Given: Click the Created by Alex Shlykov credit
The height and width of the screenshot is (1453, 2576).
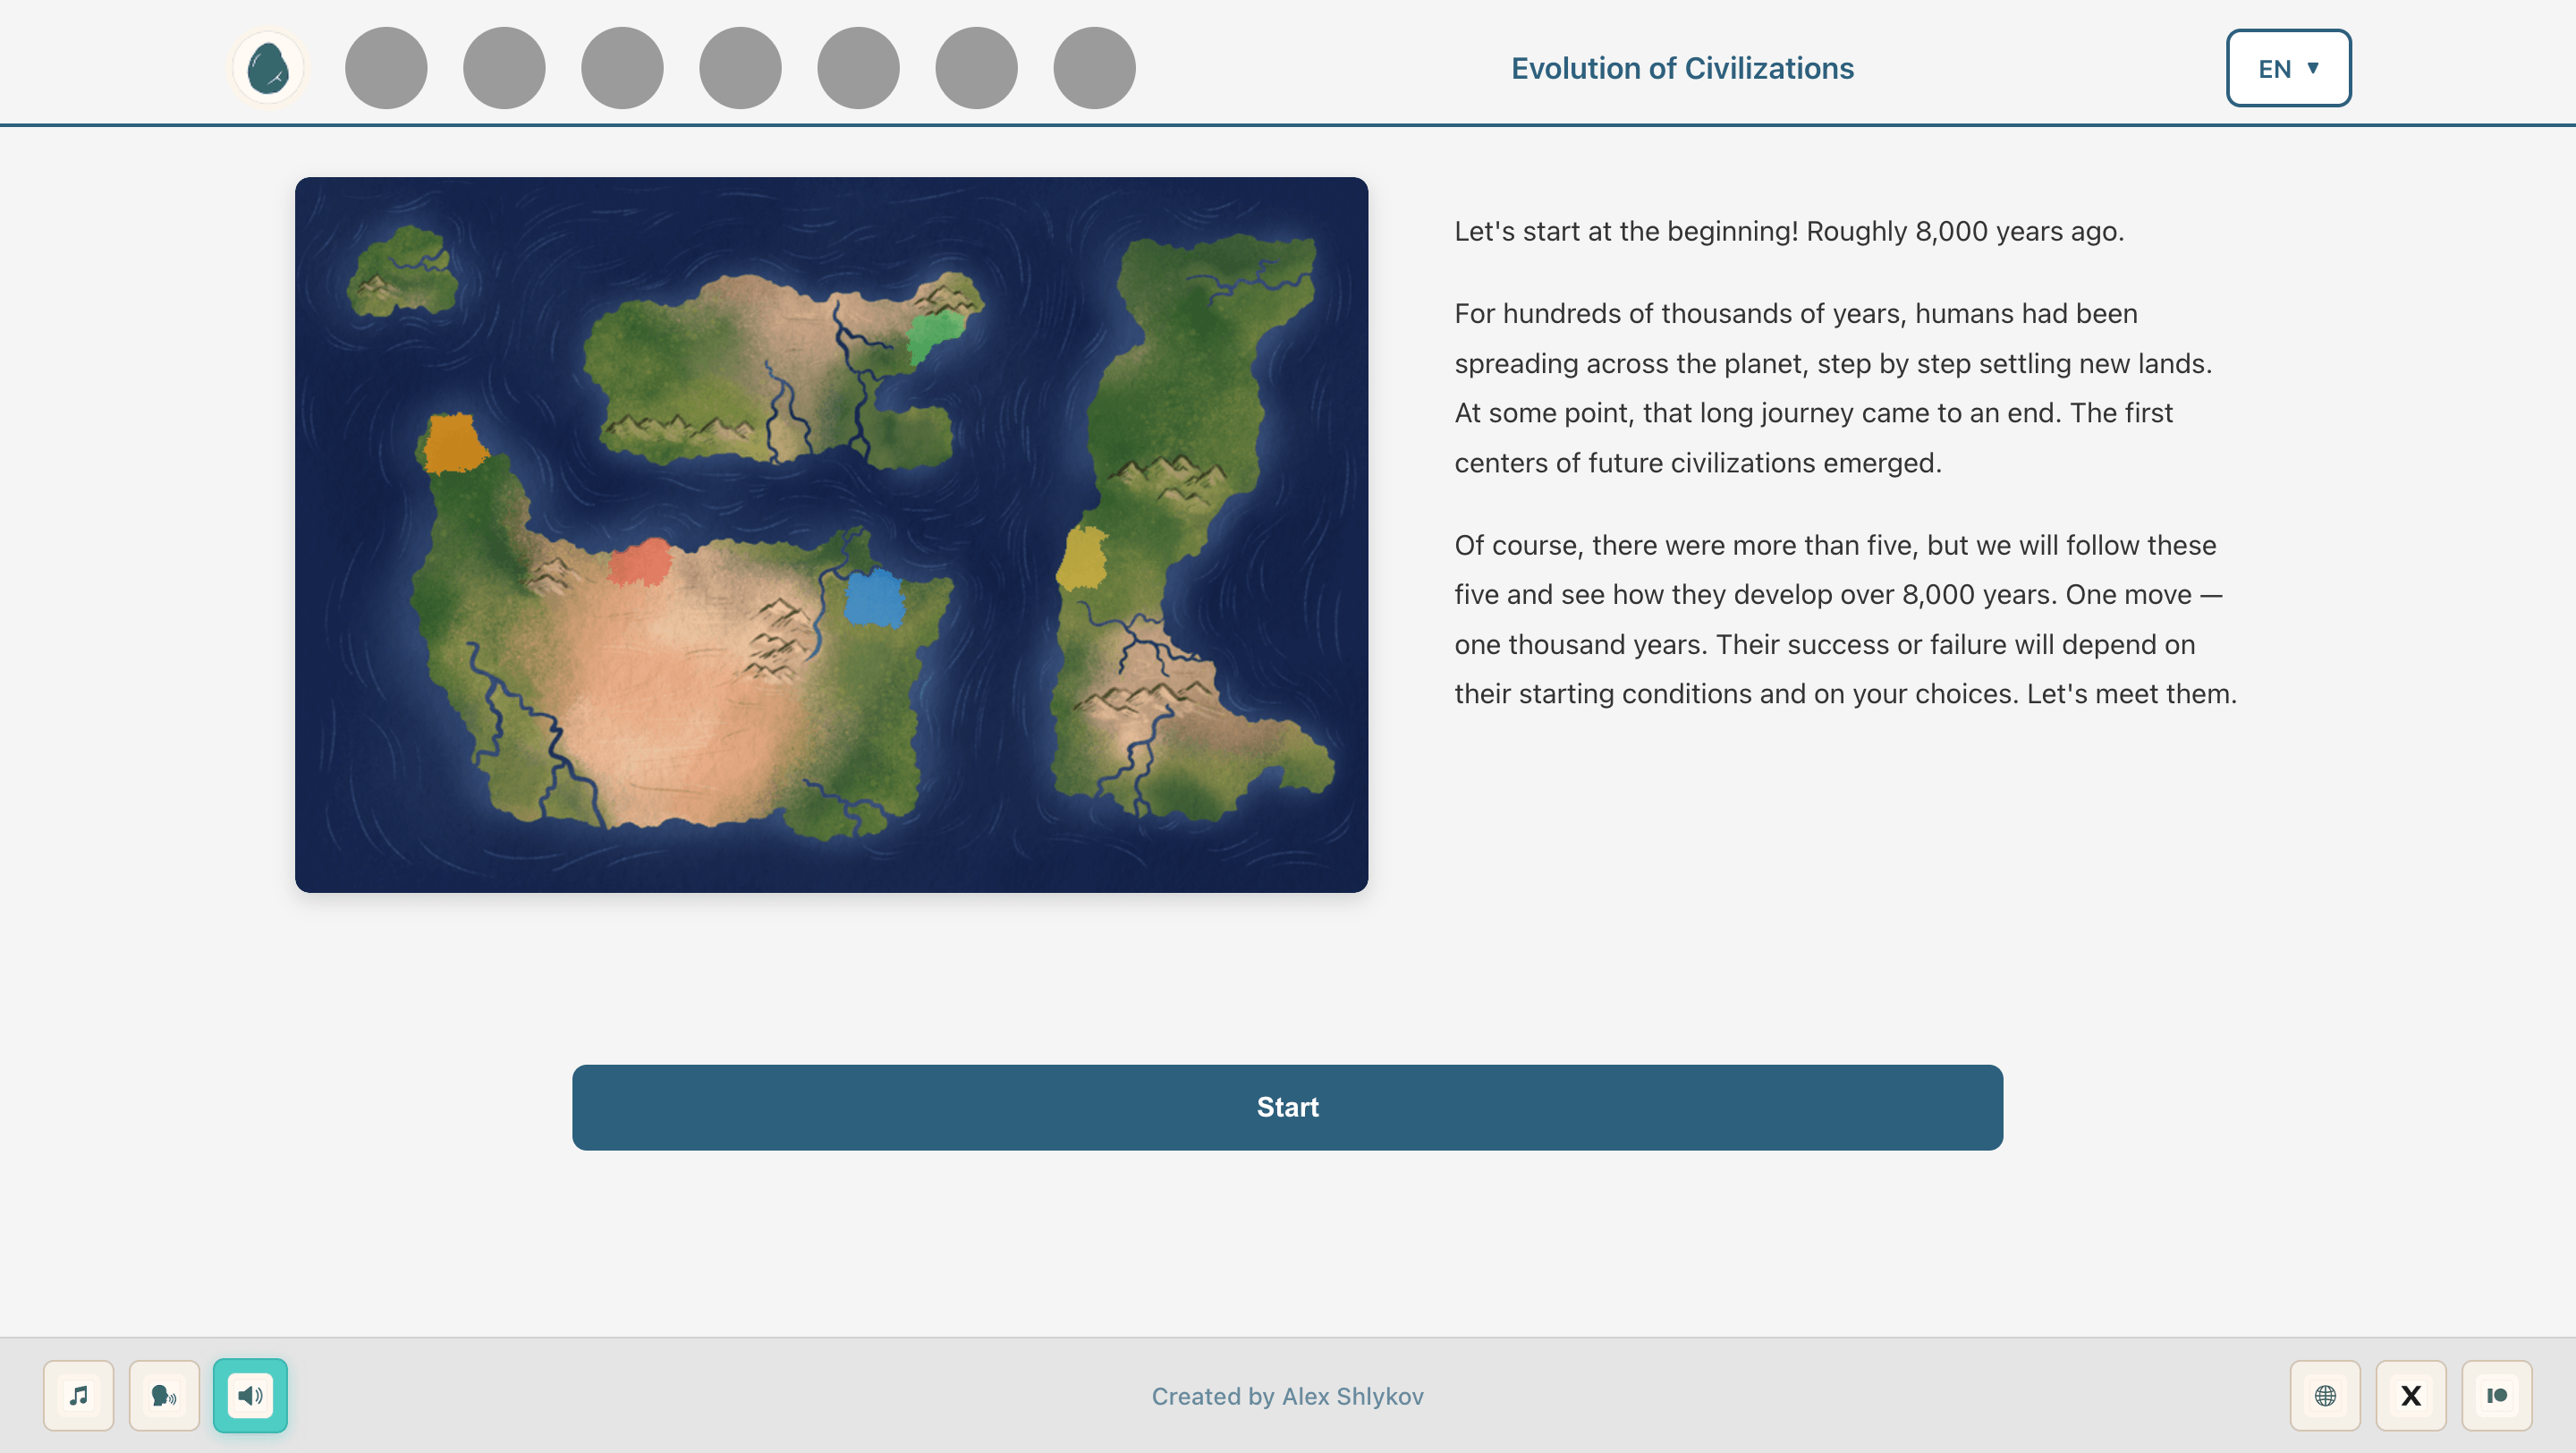Looking at the screenshot, I should point(1287,1396).
